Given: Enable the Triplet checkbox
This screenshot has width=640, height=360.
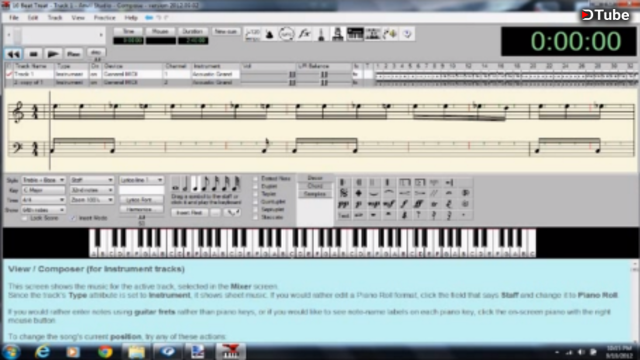Looking at the screenshot, I should [x=256, y=194].
